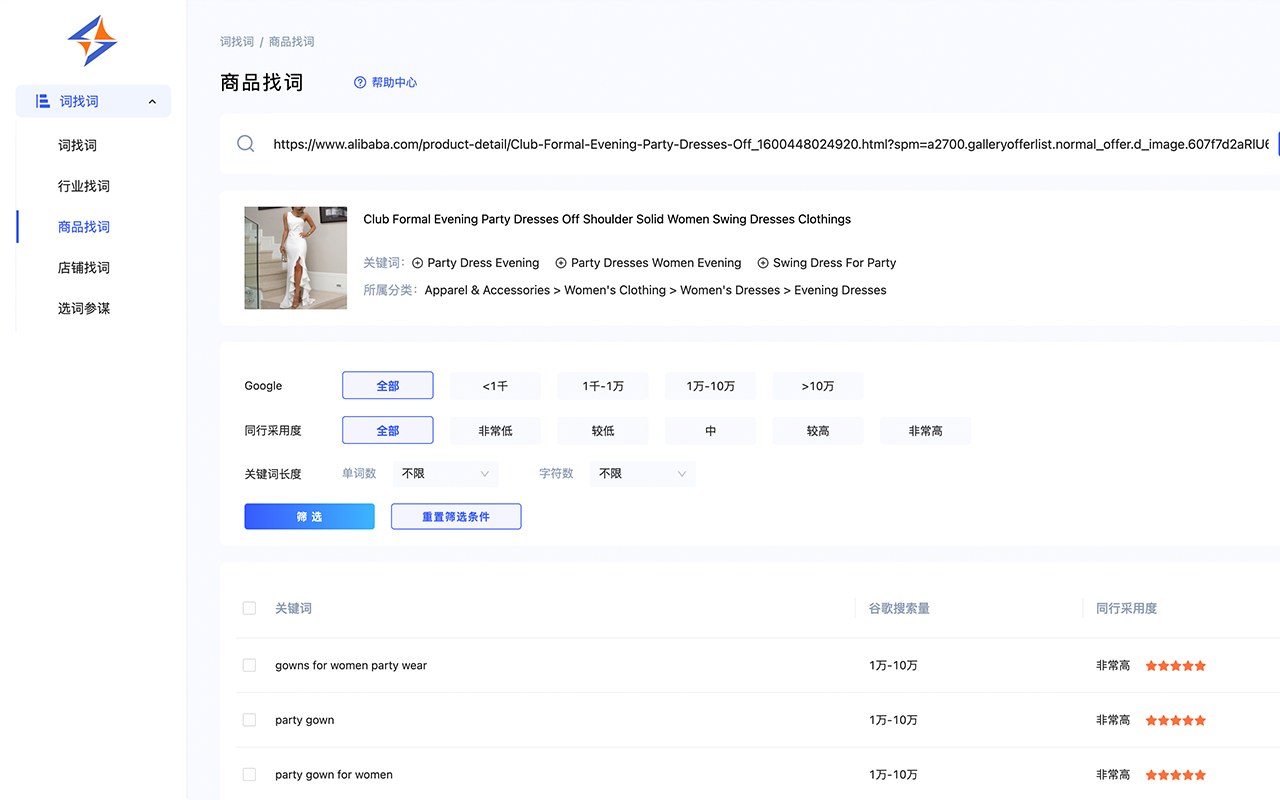Viewport: 1280px width, 800px height.
Task: Click the help question-mark icon beside 帮助中心
Action: pyautogui.click(x=360, y=82)
